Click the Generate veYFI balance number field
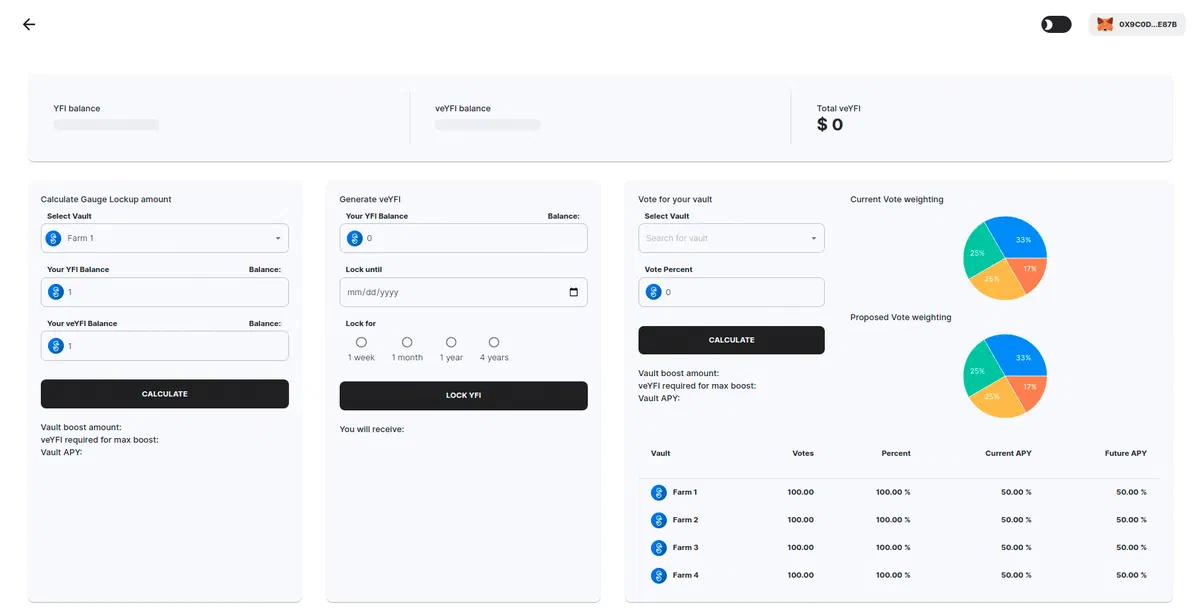Screen dimensions: 1200x608 (x=464, y=238)
